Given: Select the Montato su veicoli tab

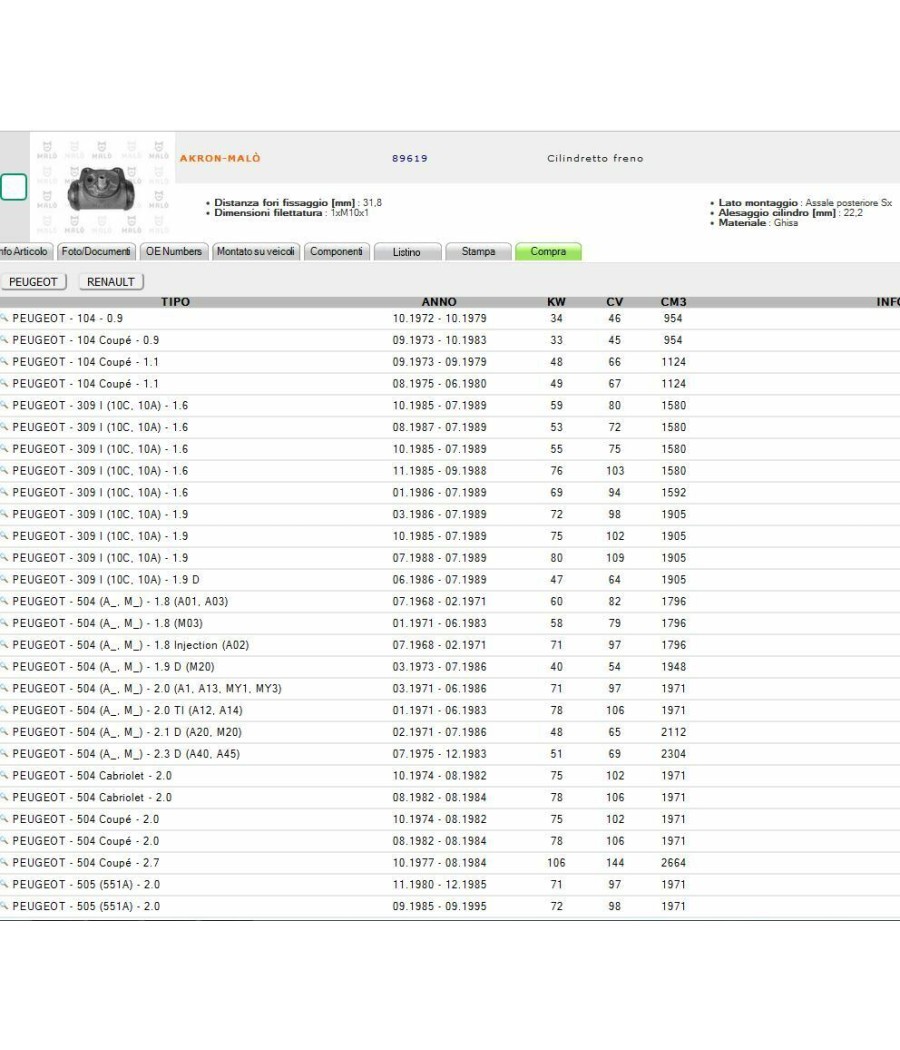Looking at the screenshot, I should [256, 252].
